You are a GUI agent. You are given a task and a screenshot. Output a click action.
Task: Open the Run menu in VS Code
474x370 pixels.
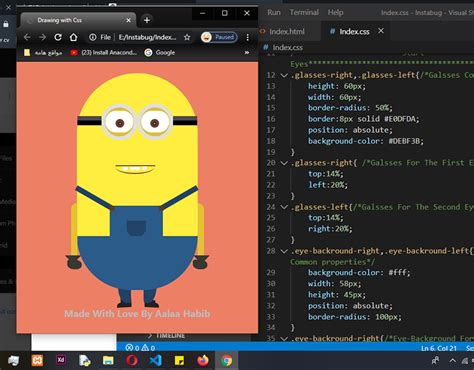point(274,12)
